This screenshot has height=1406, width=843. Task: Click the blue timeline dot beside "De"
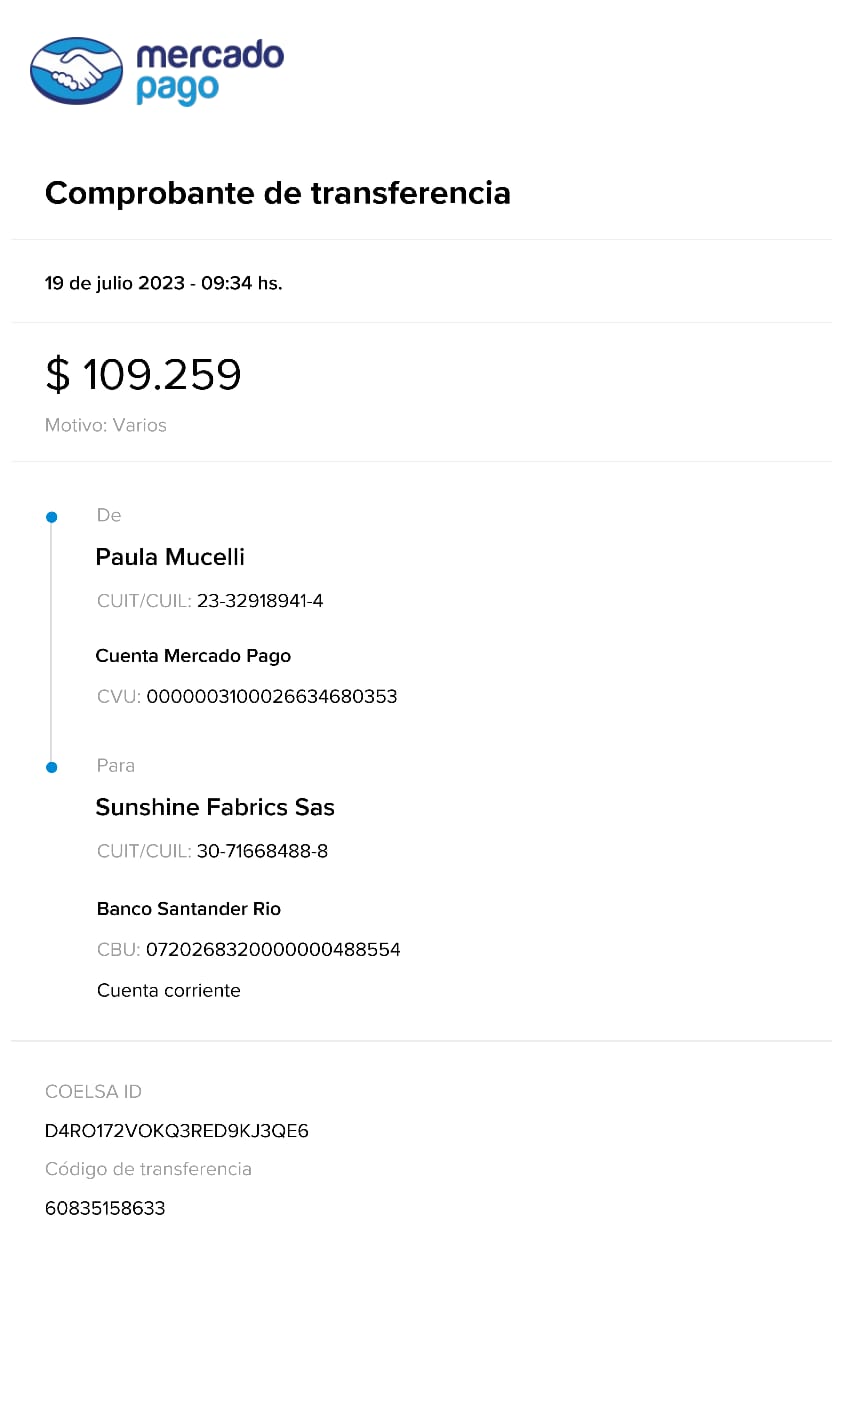[x=52, y=517]
